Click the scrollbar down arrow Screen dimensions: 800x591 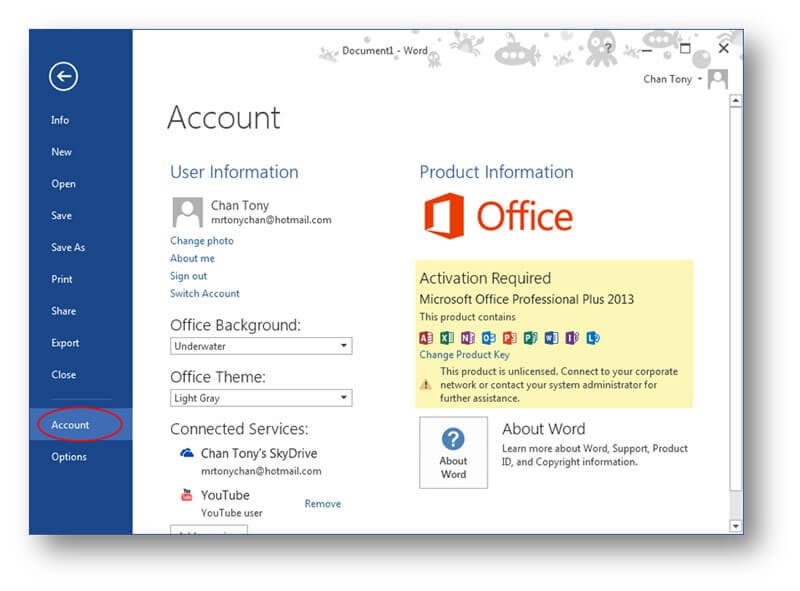click(x=735, y=526)
